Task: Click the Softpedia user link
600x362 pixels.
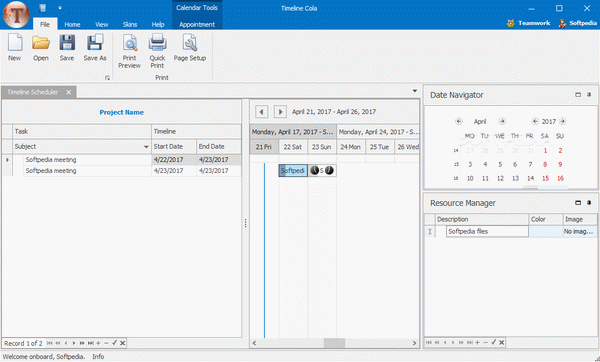Action: tap(578, 23)
